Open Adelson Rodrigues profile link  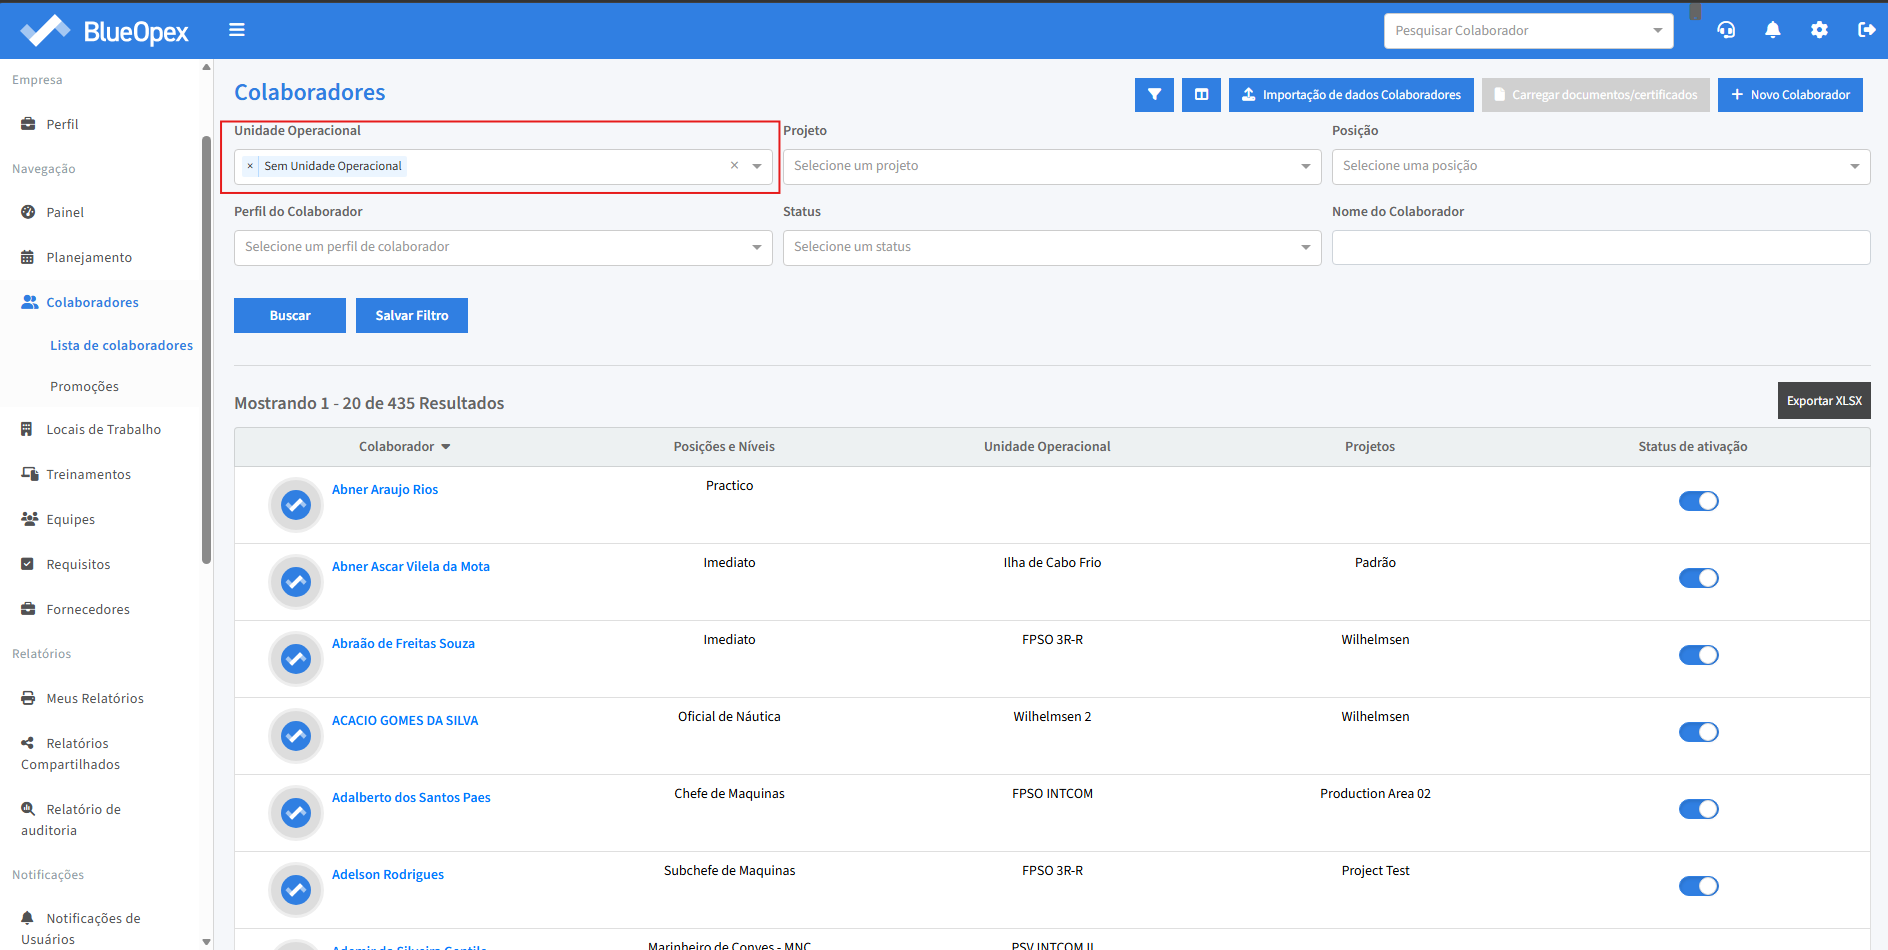click(388, 874)
